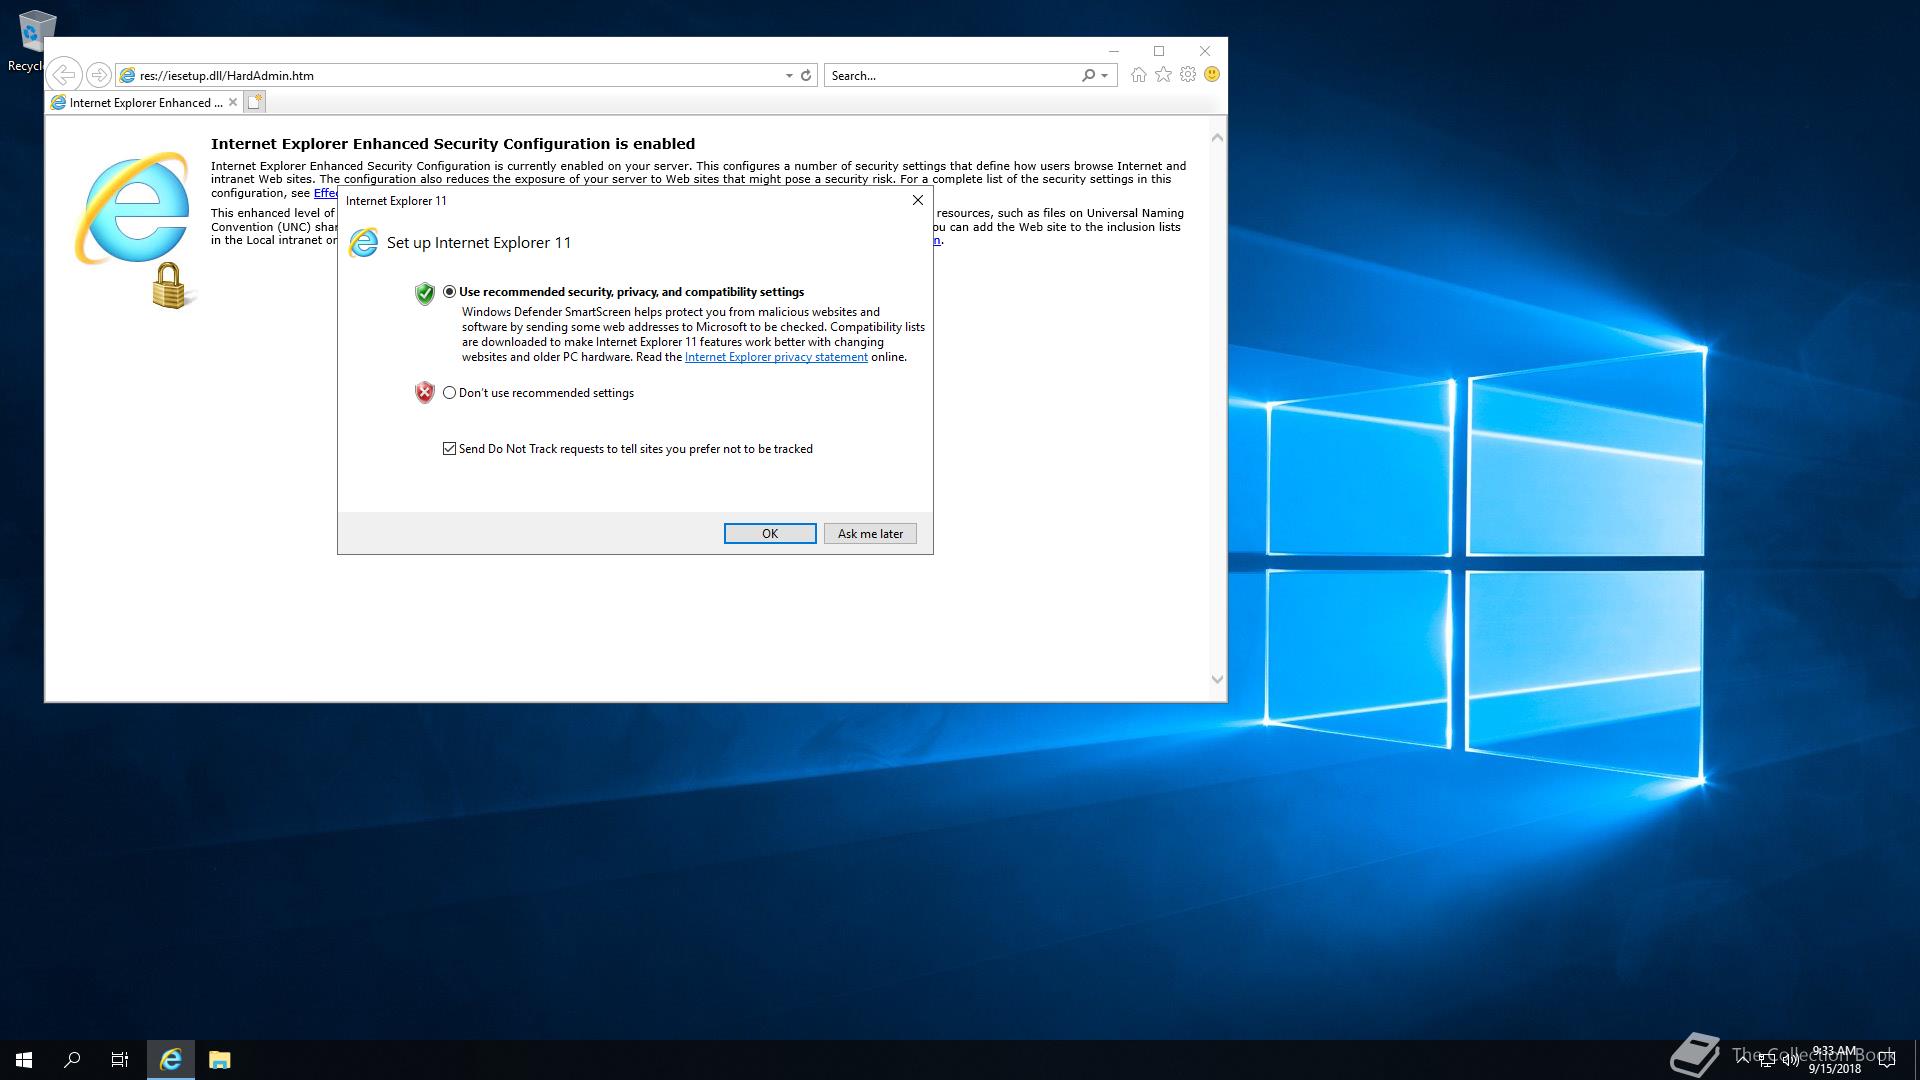Uncheck 'Send Do Not Track requests'
The height and width of the screenshot is (1080, 1920).
click(x=450, y=448)
